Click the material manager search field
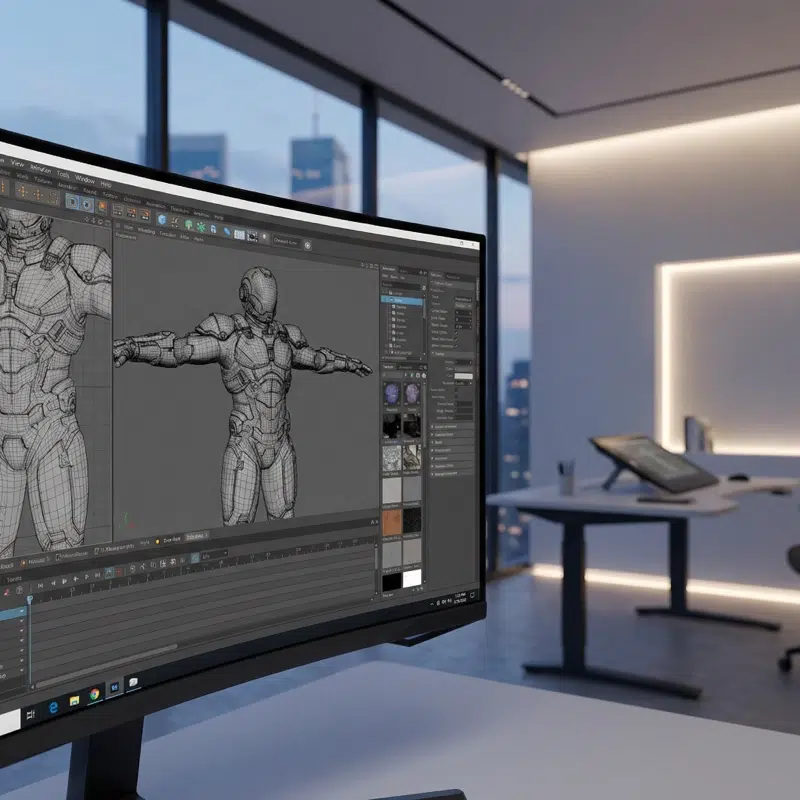 point(392,375)
